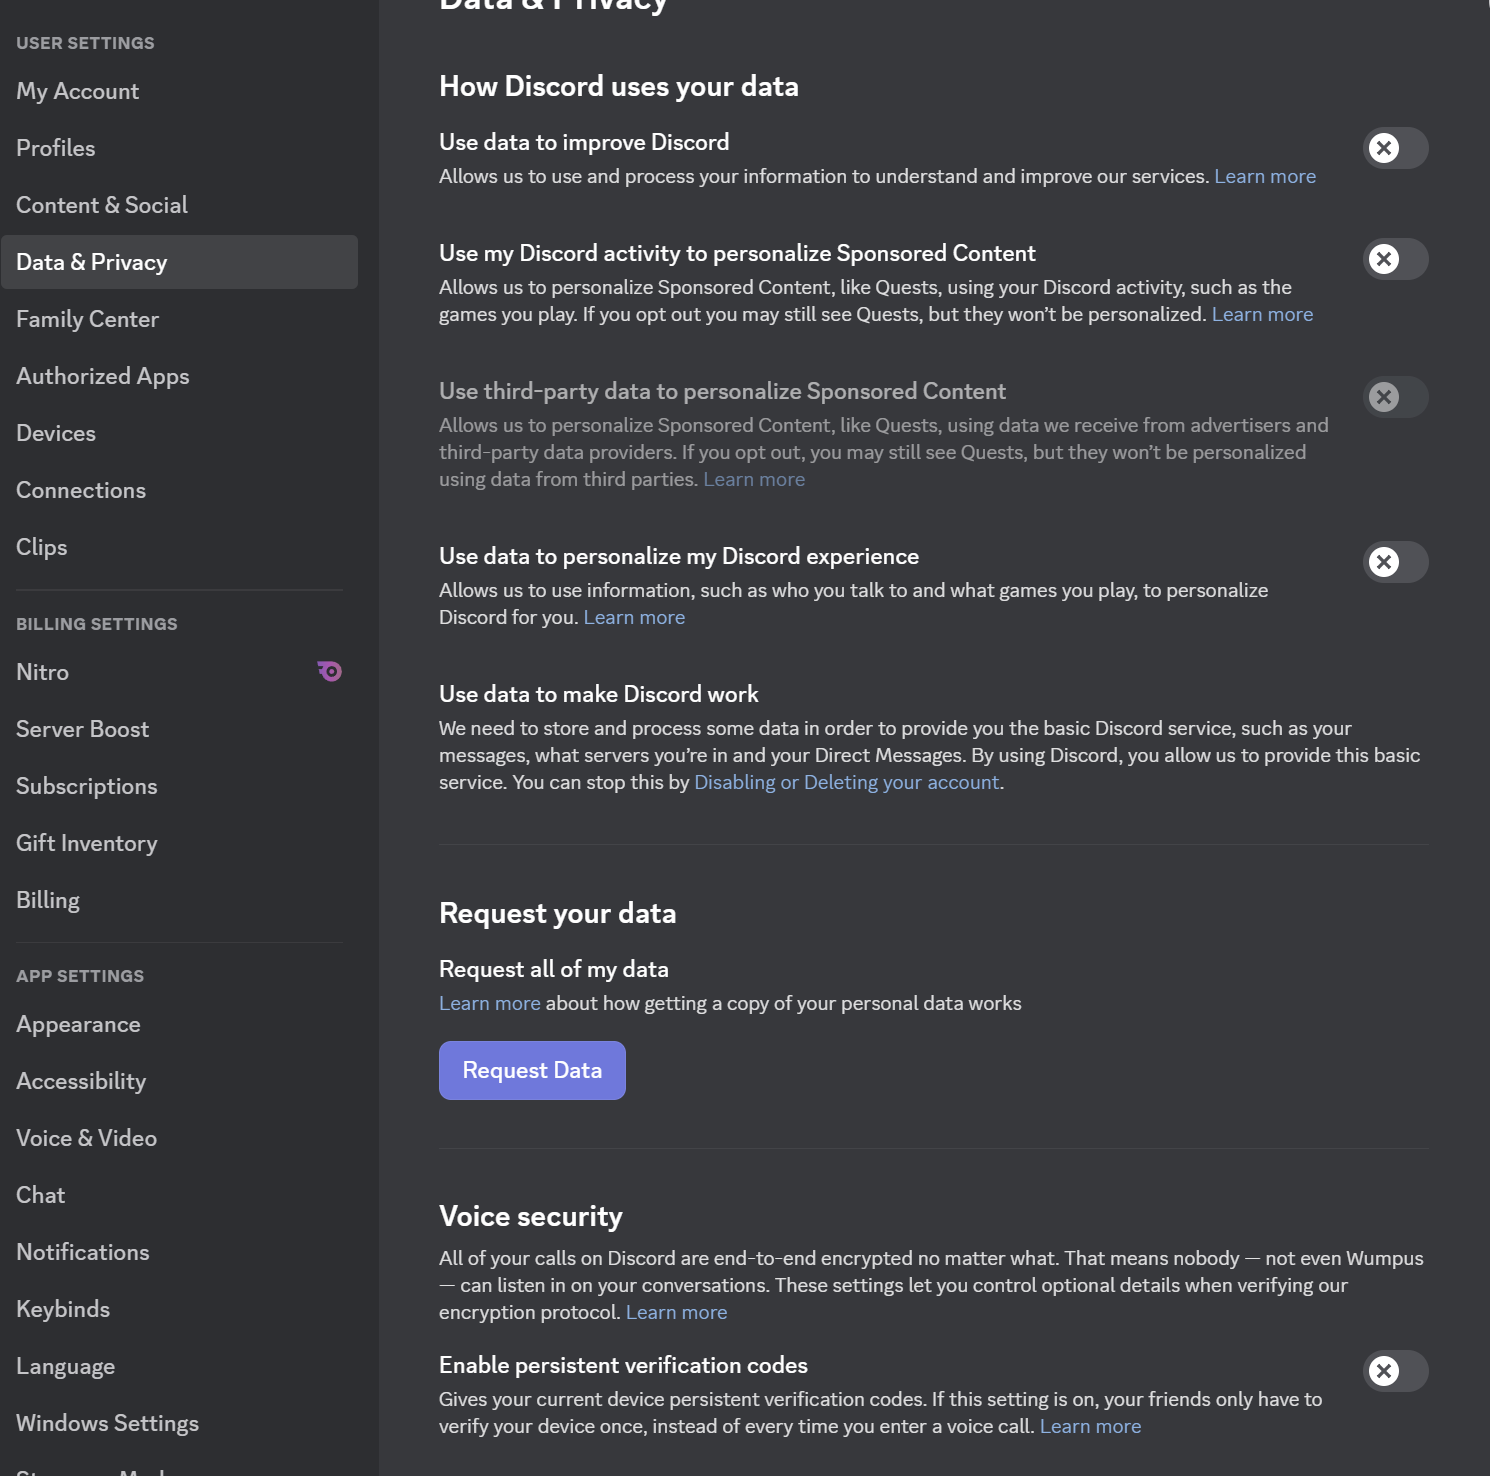The width and height of the screenshot is (1490, 1476).
Task: Toggle third-party data Sponsored Content switch
Action: pos(1396,398)
